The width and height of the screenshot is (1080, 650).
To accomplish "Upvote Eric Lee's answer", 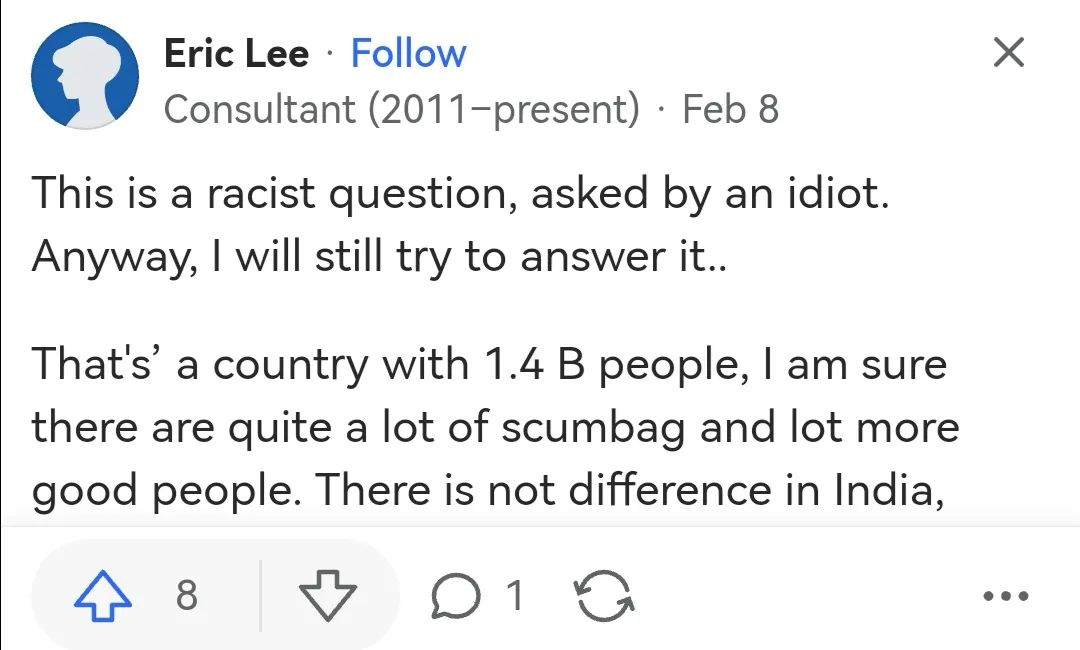I will click(x=104, y=597).
